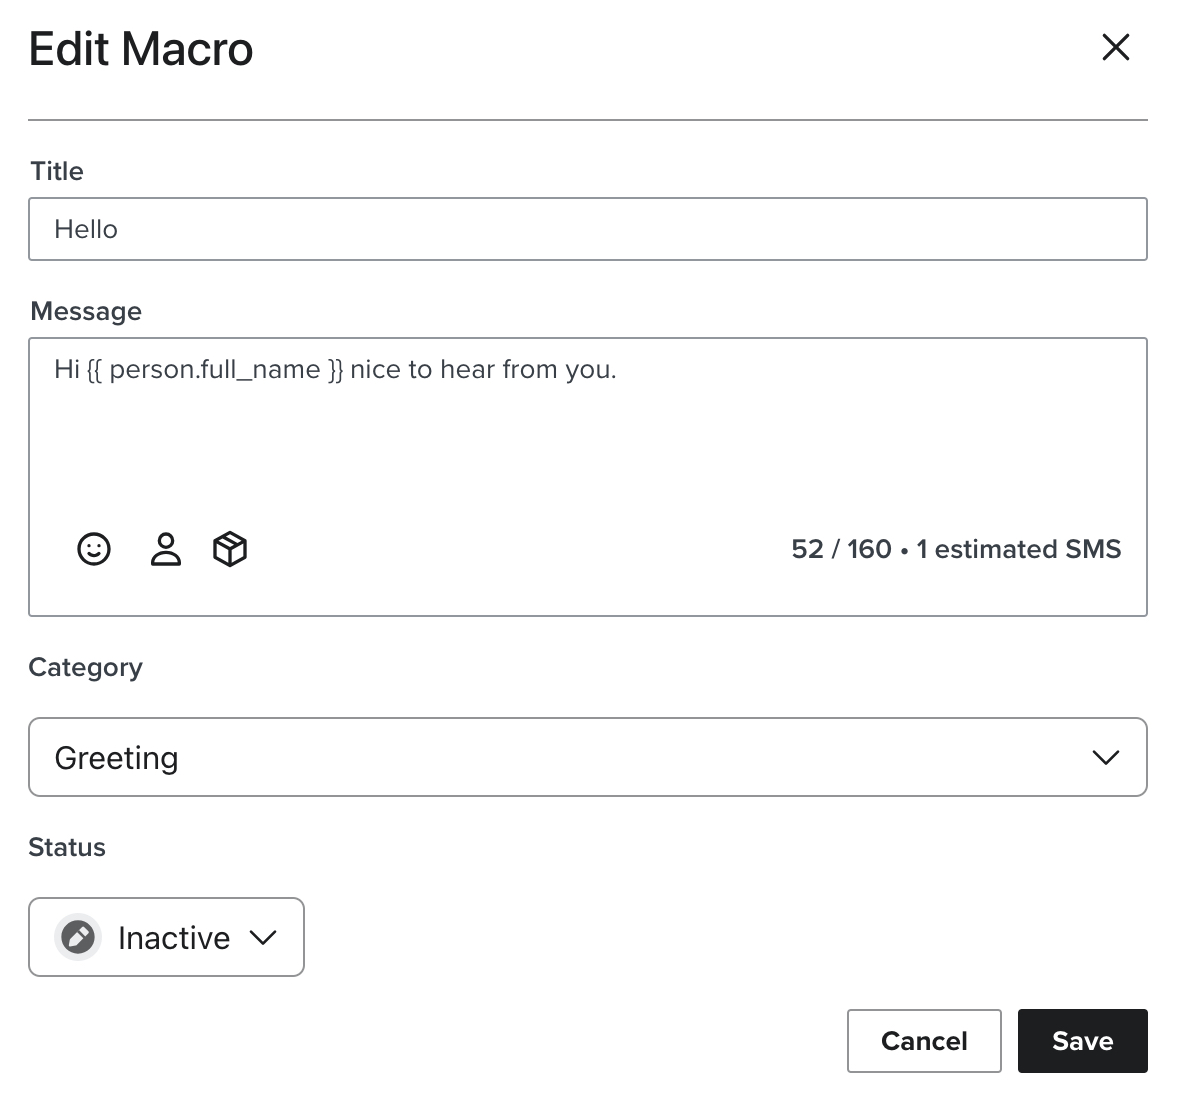Open the emoji picker in message box

pos(94,549)
